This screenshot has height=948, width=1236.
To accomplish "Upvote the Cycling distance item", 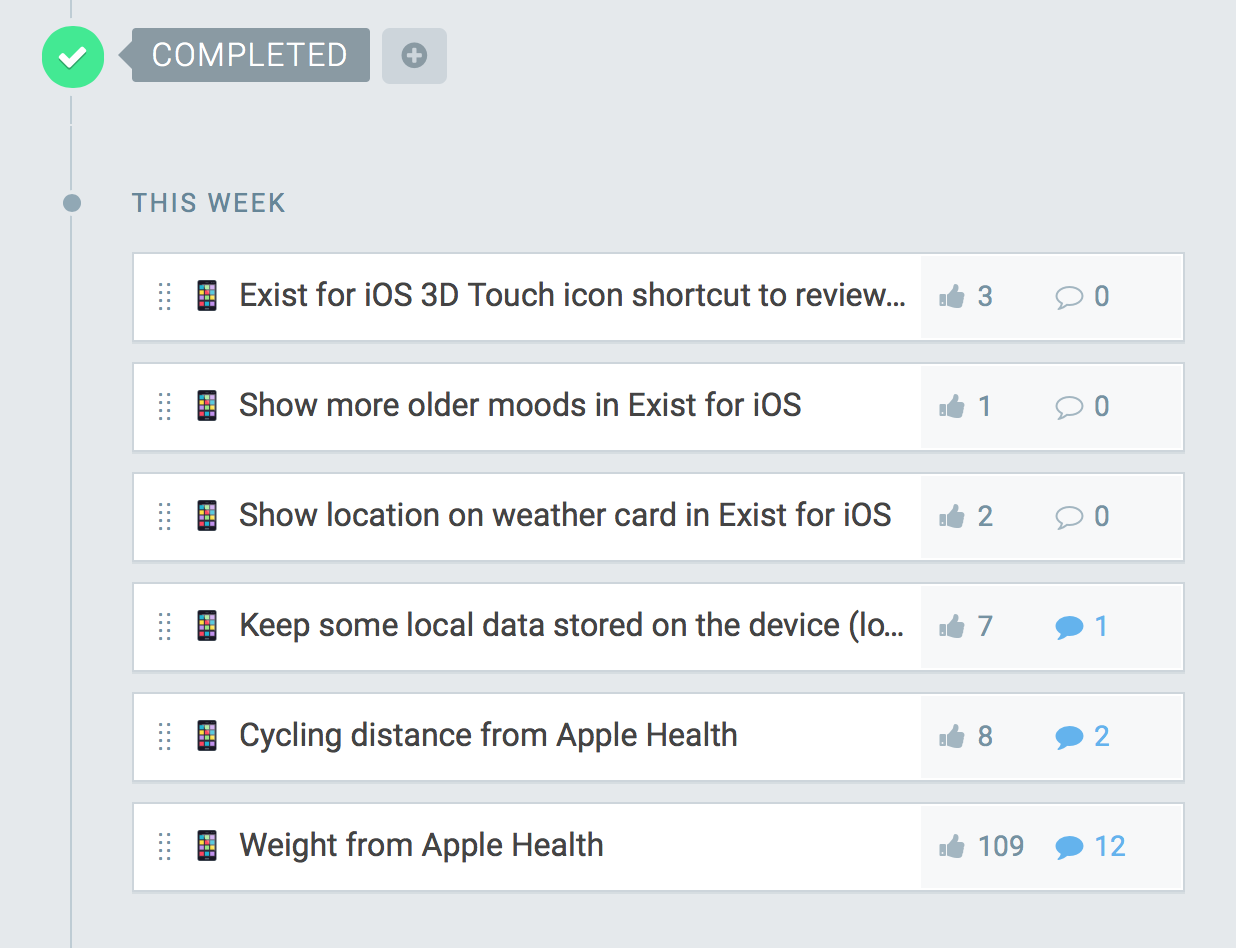I will pos(952,737).
